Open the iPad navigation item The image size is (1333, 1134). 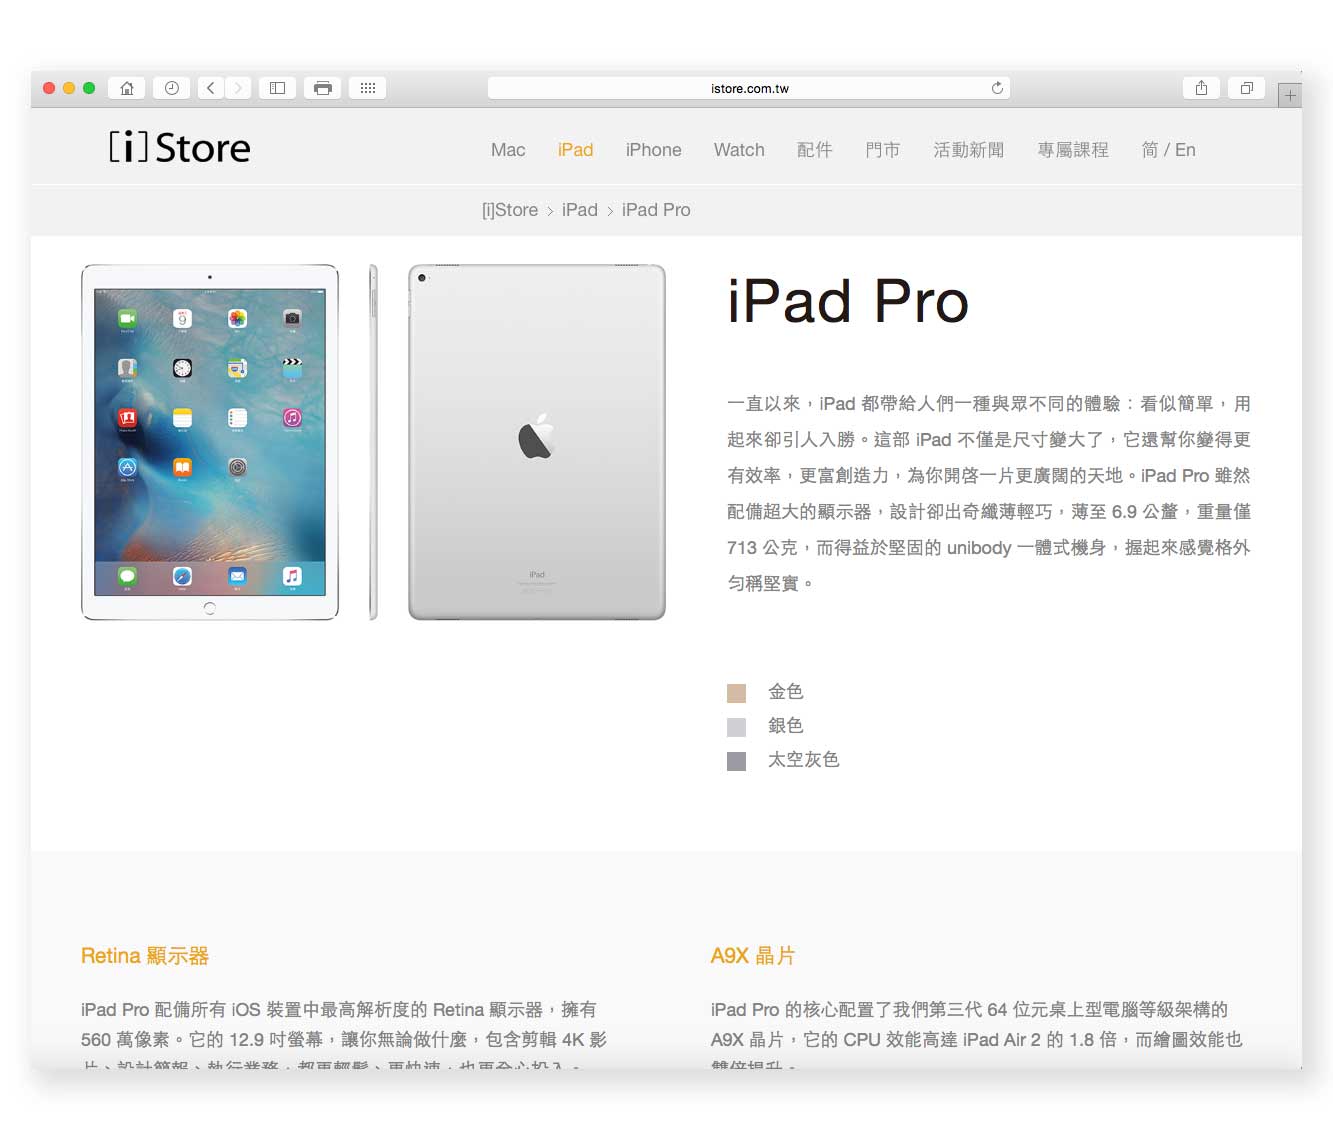click(575, 150)
